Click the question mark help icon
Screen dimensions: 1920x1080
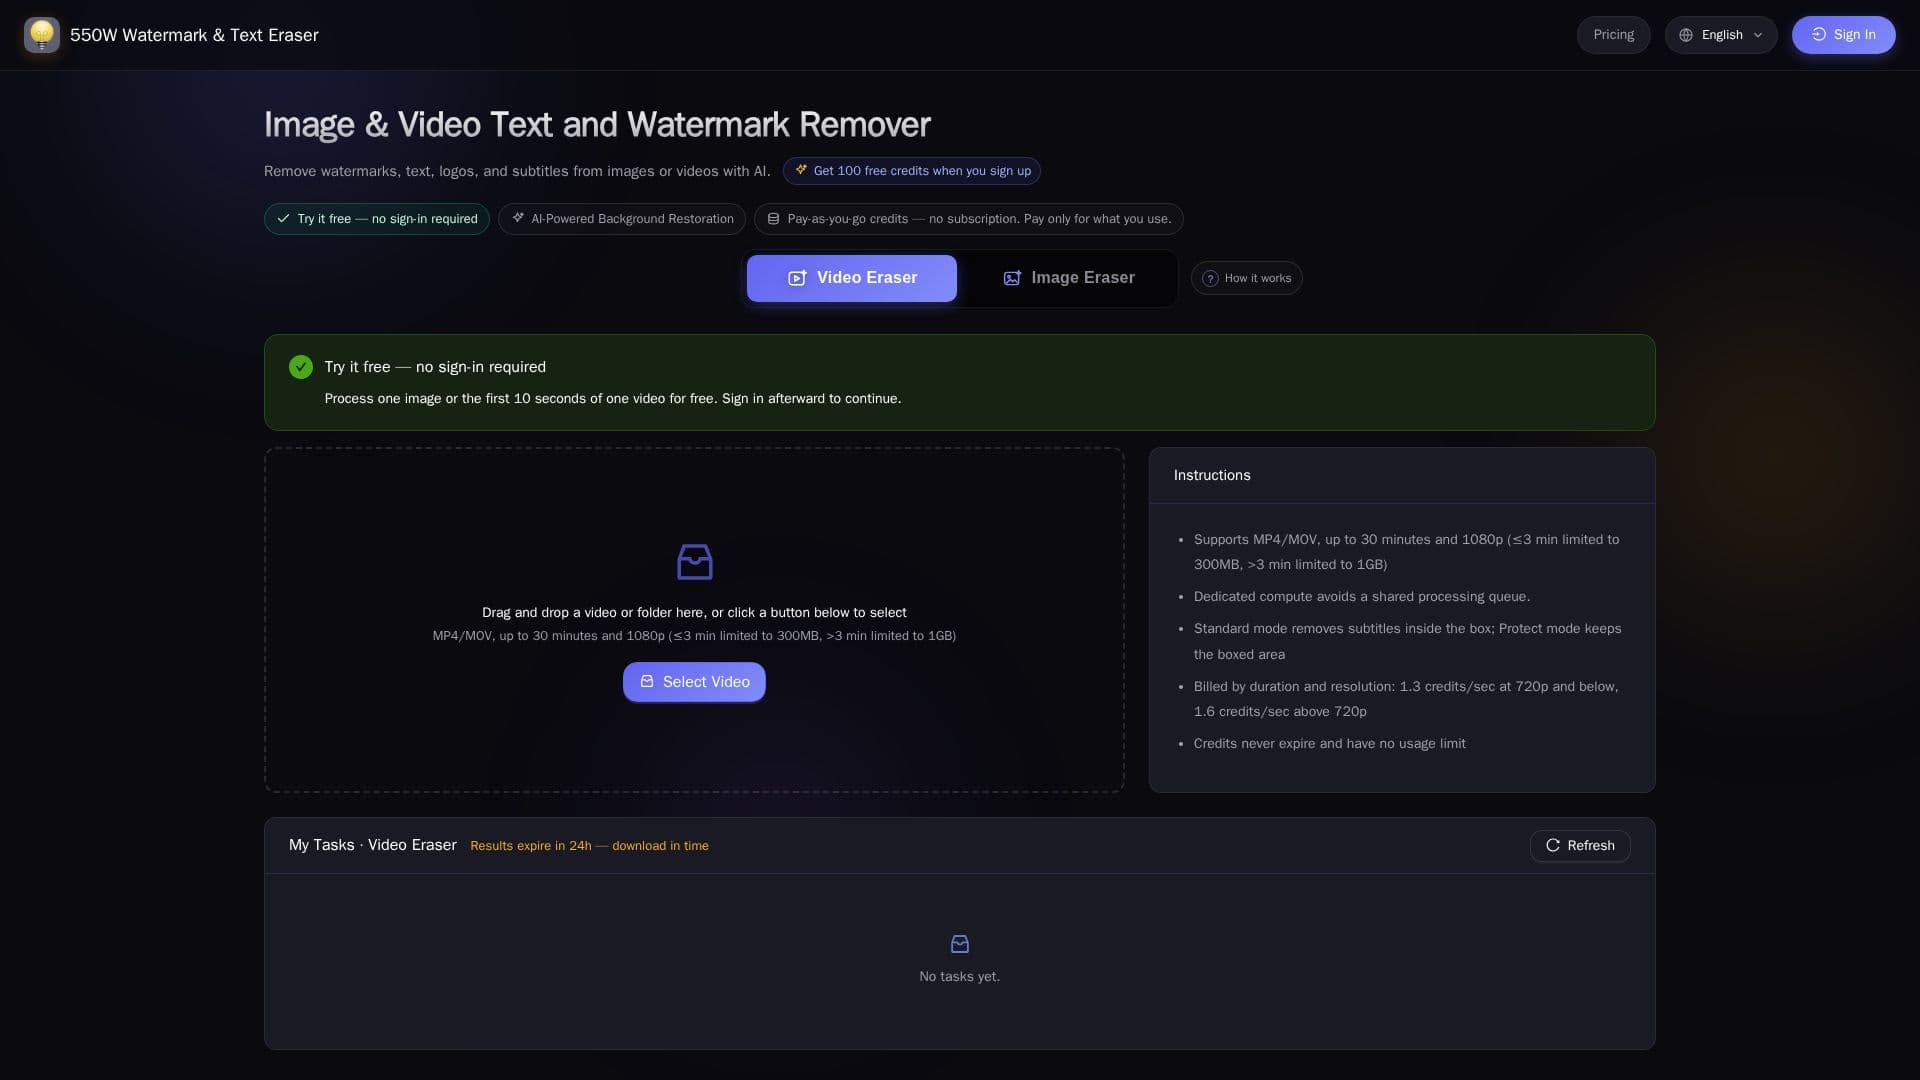(1210, 279)
